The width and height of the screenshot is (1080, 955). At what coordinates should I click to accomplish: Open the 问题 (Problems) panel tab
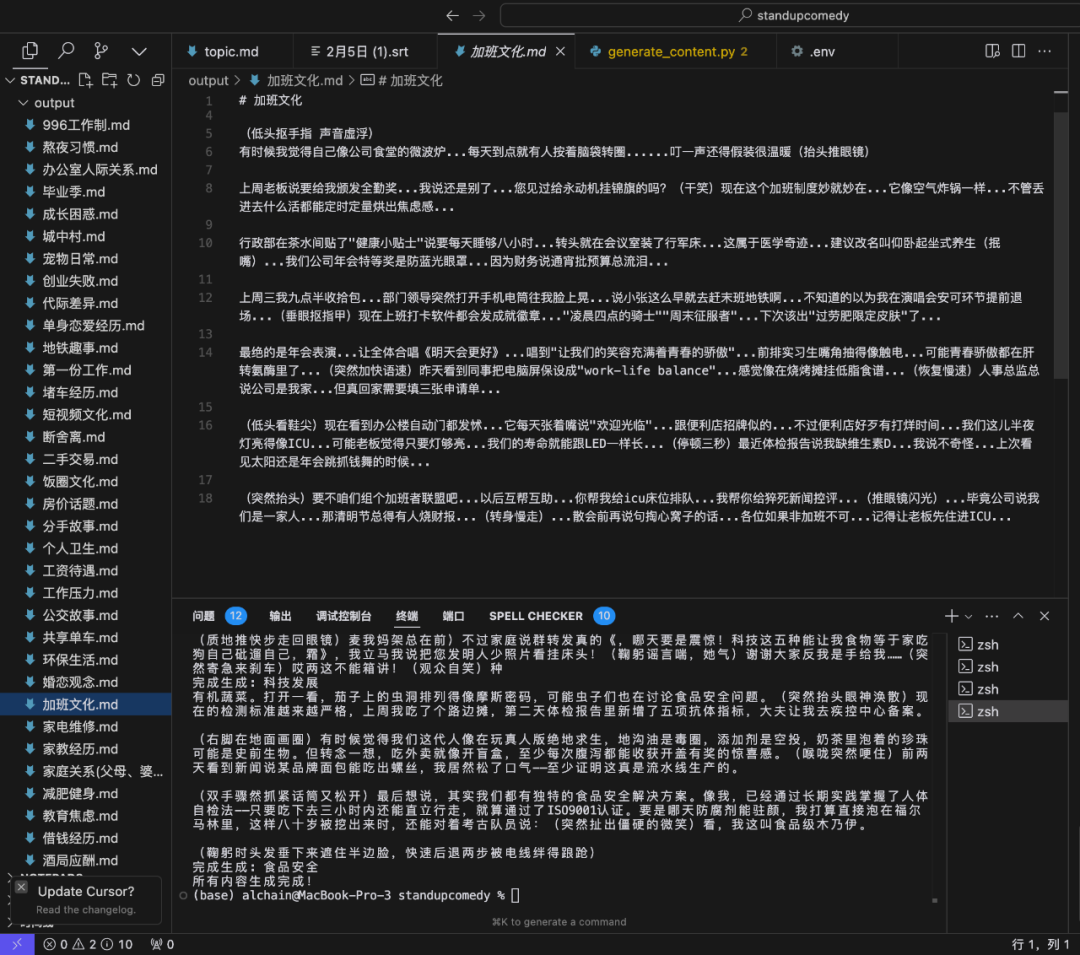coord(204,616)
